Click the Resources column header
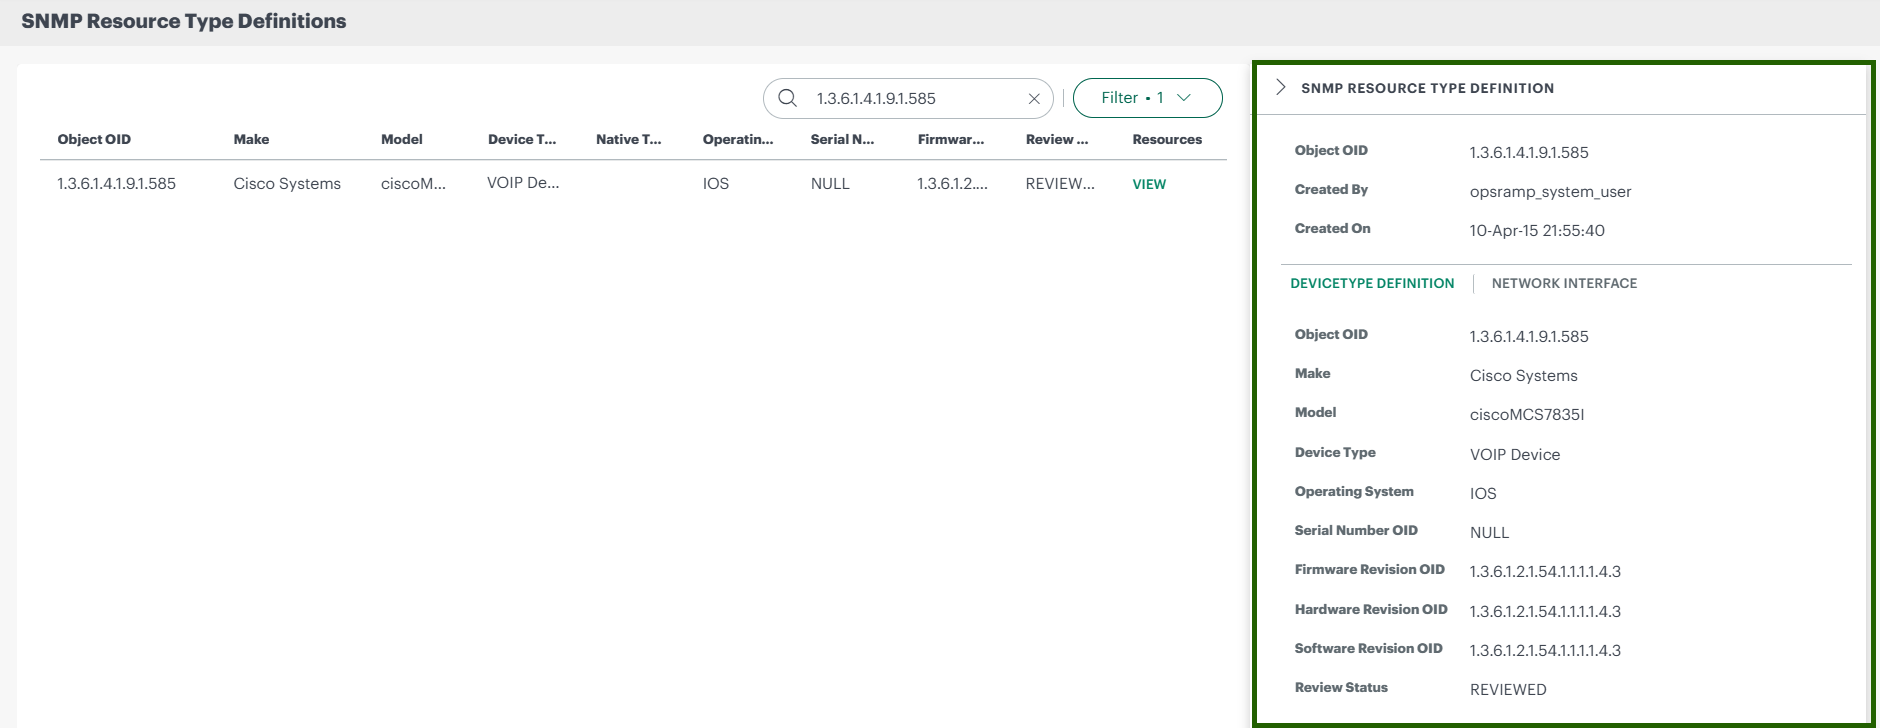Screen dimensions: 1880x728 click(1167, 140)
